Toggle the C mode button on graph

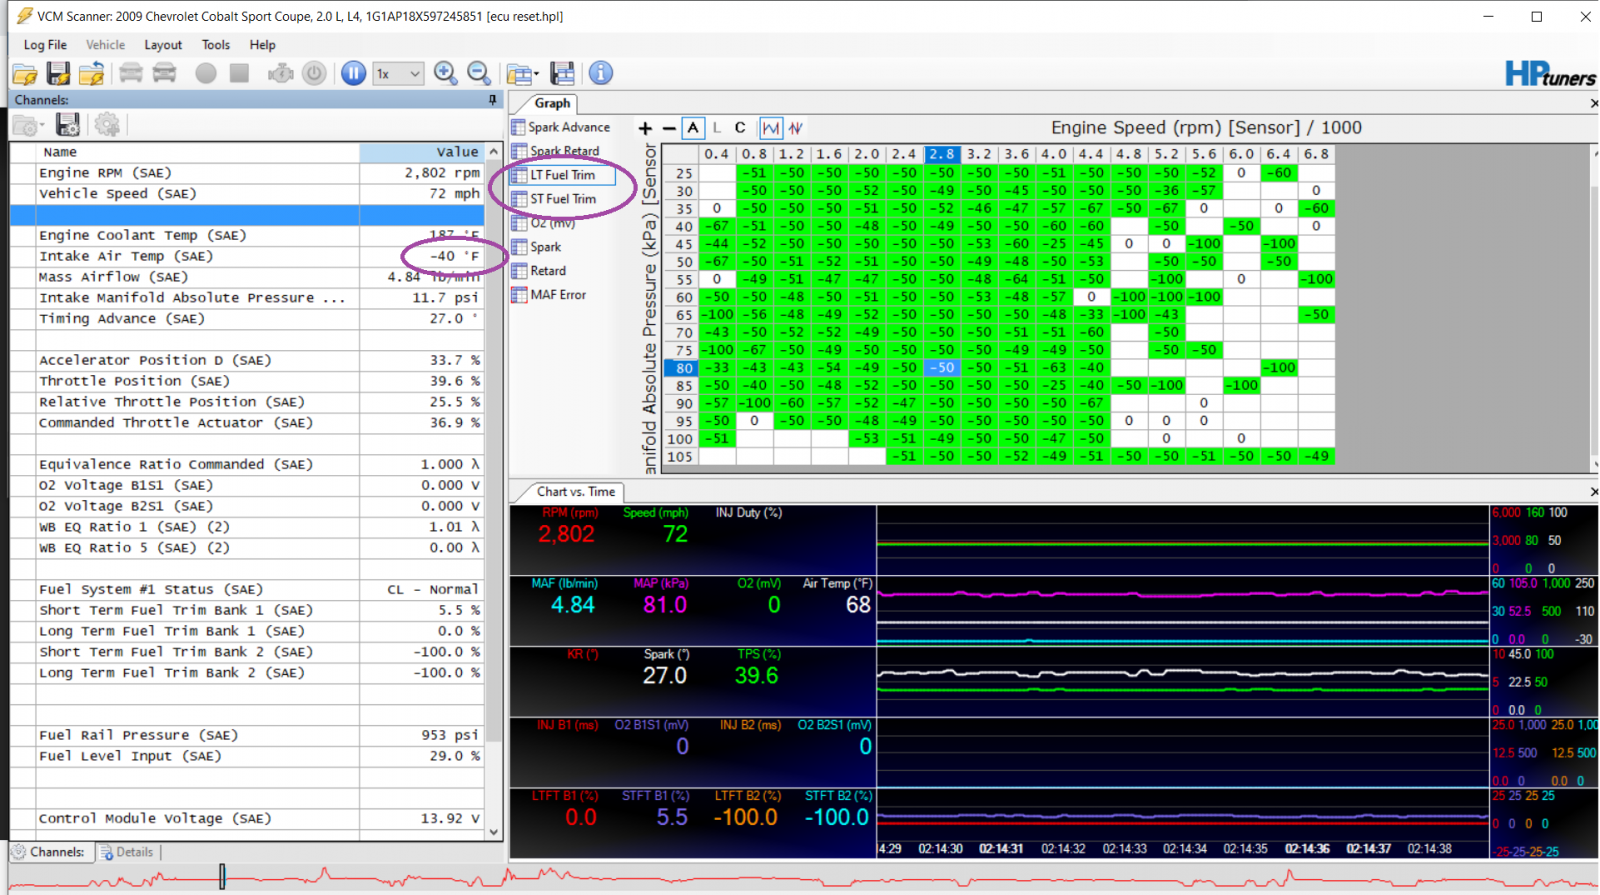point(740,128)
